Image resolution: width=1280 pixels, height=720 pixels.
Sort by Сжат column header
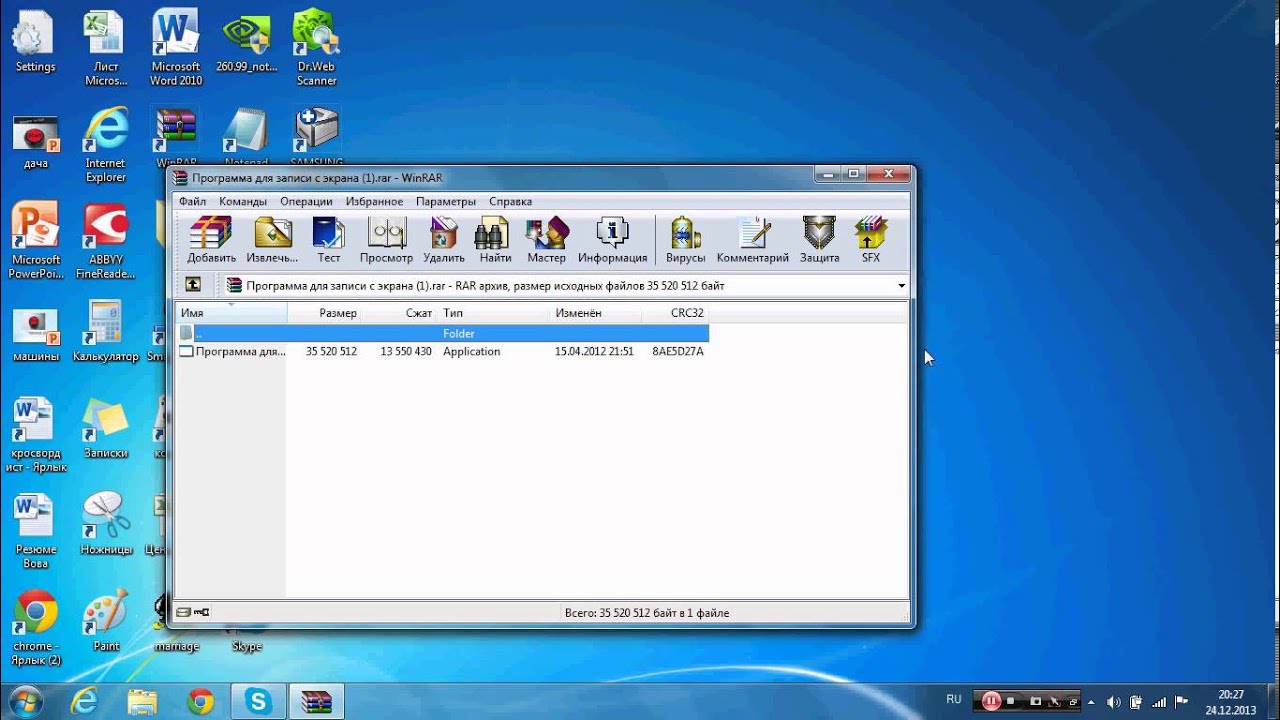[x=399, y=313]
